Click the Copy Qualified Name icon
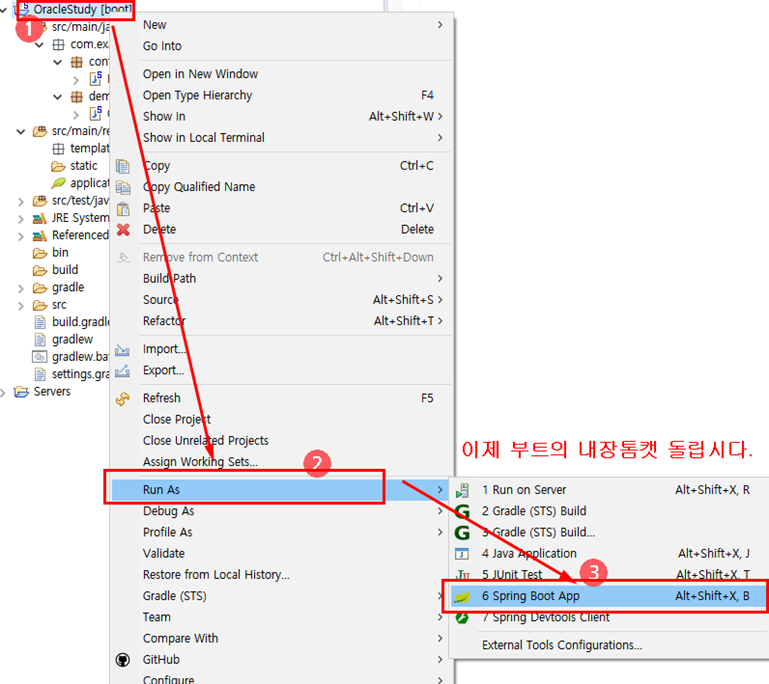 point(123,187)
